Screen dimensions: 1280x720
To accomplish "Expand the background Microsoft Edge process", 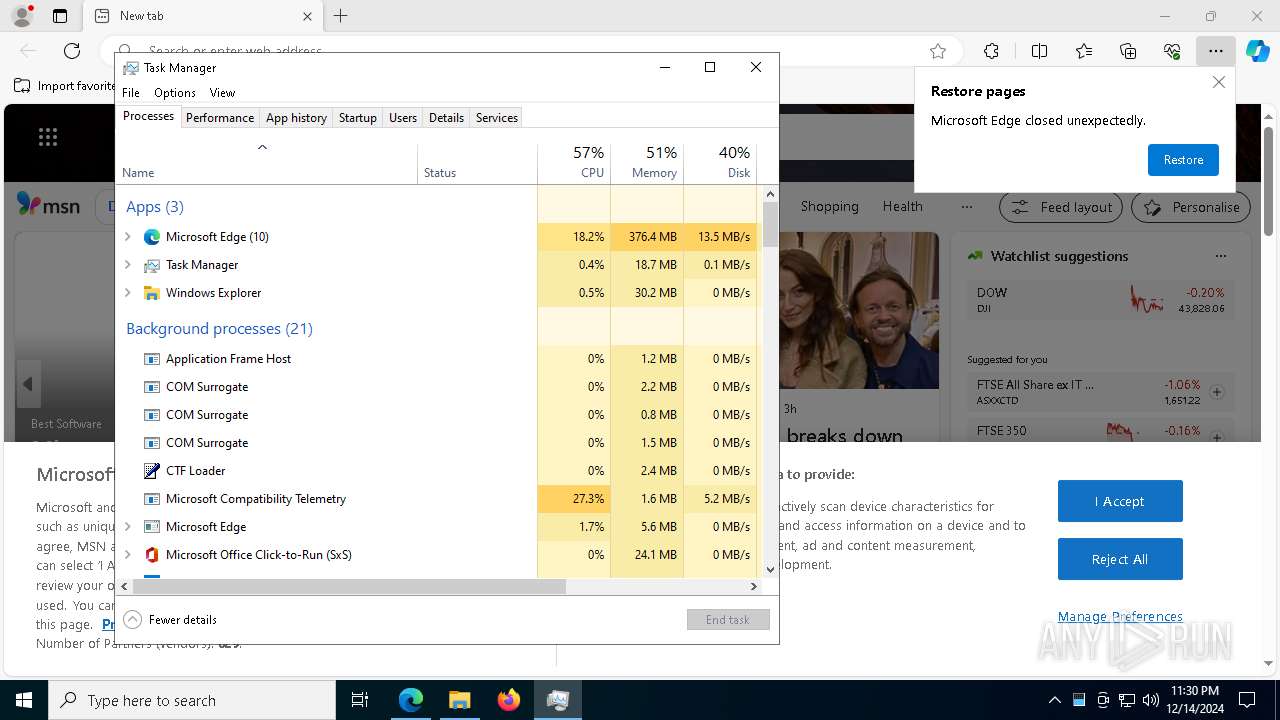I will pyautogui.click(x=127, y=527).
